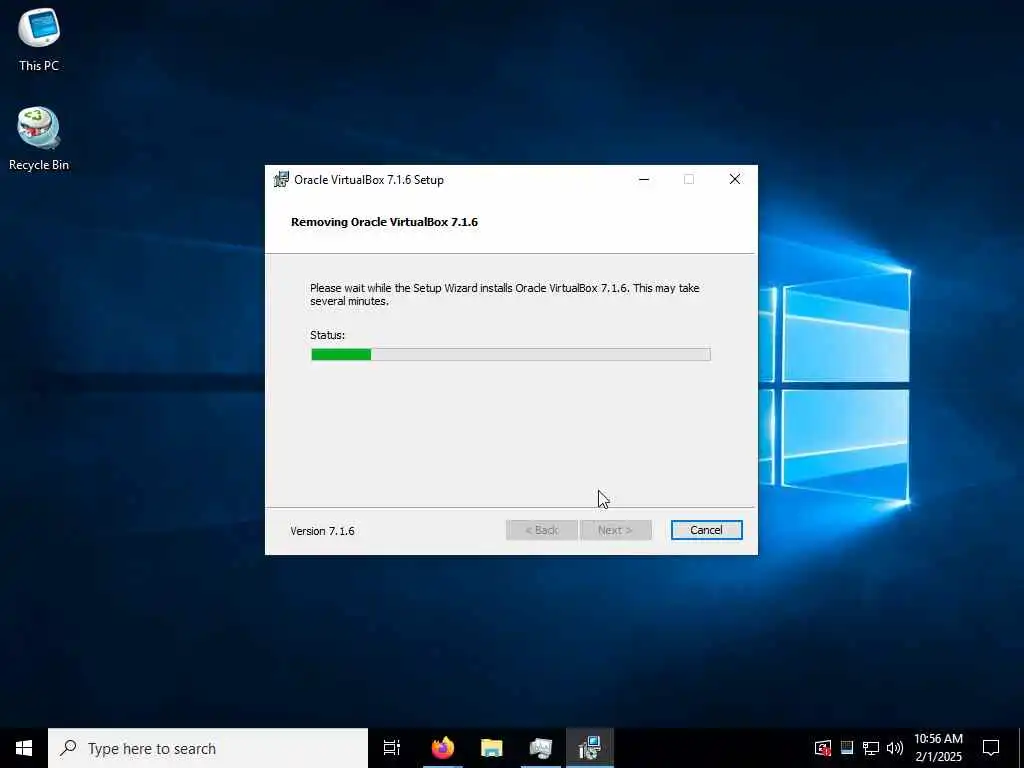Click the green status progress bar
This screenshot has height=768, width=1024.
(x=511, y=354)
